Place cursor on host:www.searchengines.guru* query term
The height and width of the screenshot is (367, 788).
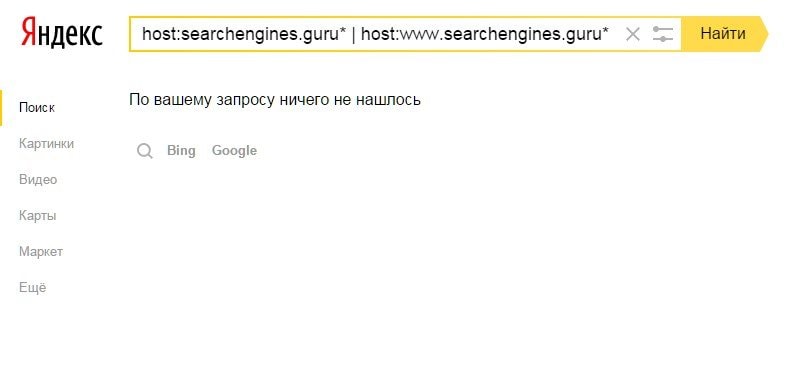[x=485, y=34]
